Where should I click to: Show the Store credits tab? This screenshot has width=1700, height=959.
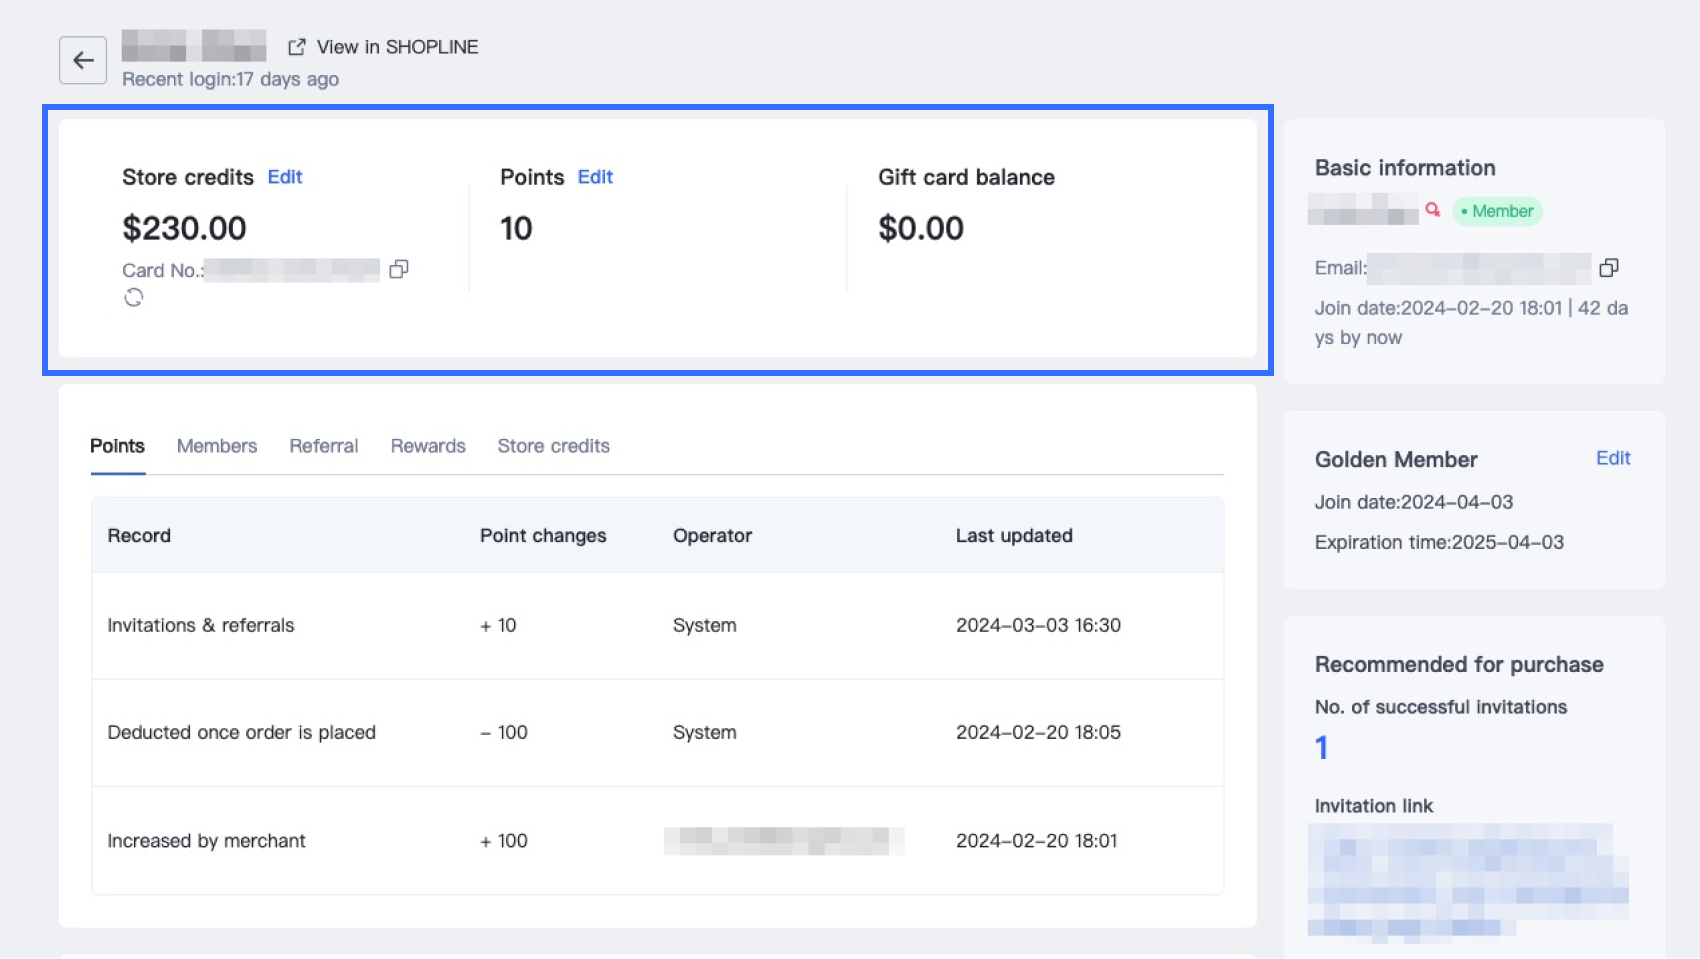pyautogui.click(x=553, y=446)
